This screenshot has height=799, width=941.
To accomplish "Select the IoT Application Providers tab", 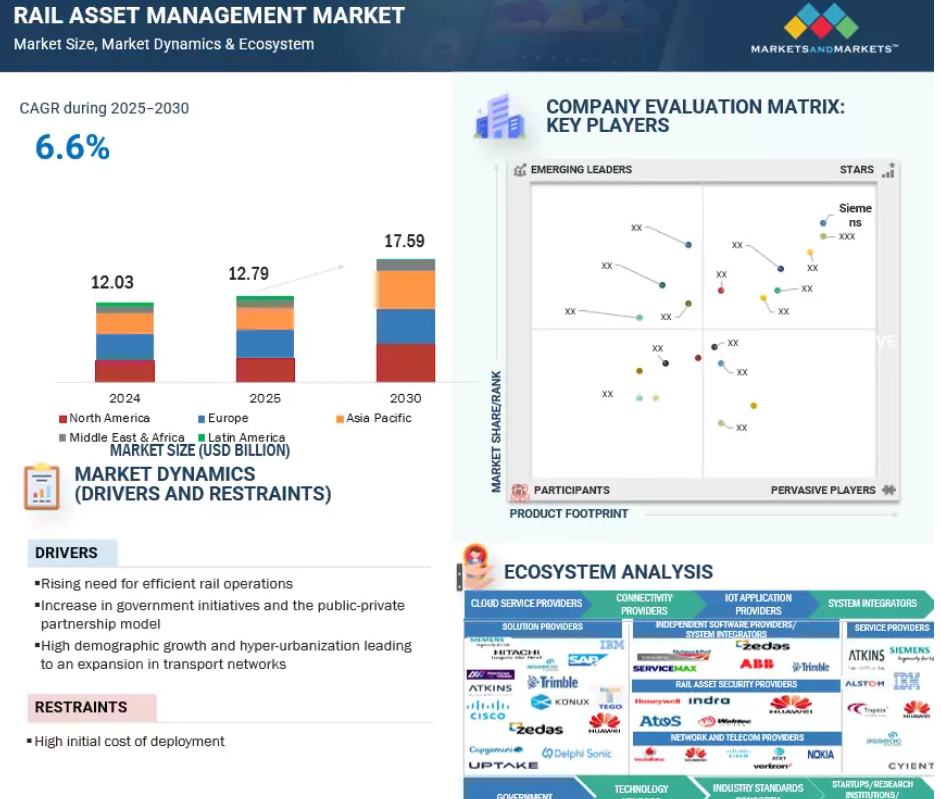I will pyautogui.click(x=758, y=605).
